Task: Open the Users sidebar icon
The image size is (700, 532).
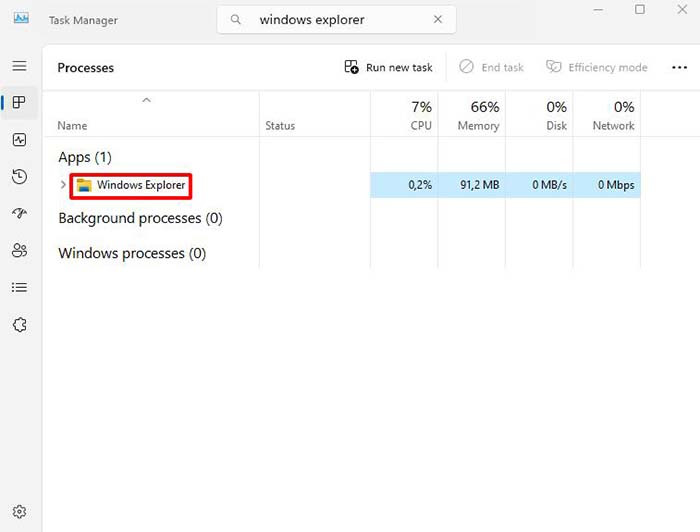Action: [x=19, y=250]
